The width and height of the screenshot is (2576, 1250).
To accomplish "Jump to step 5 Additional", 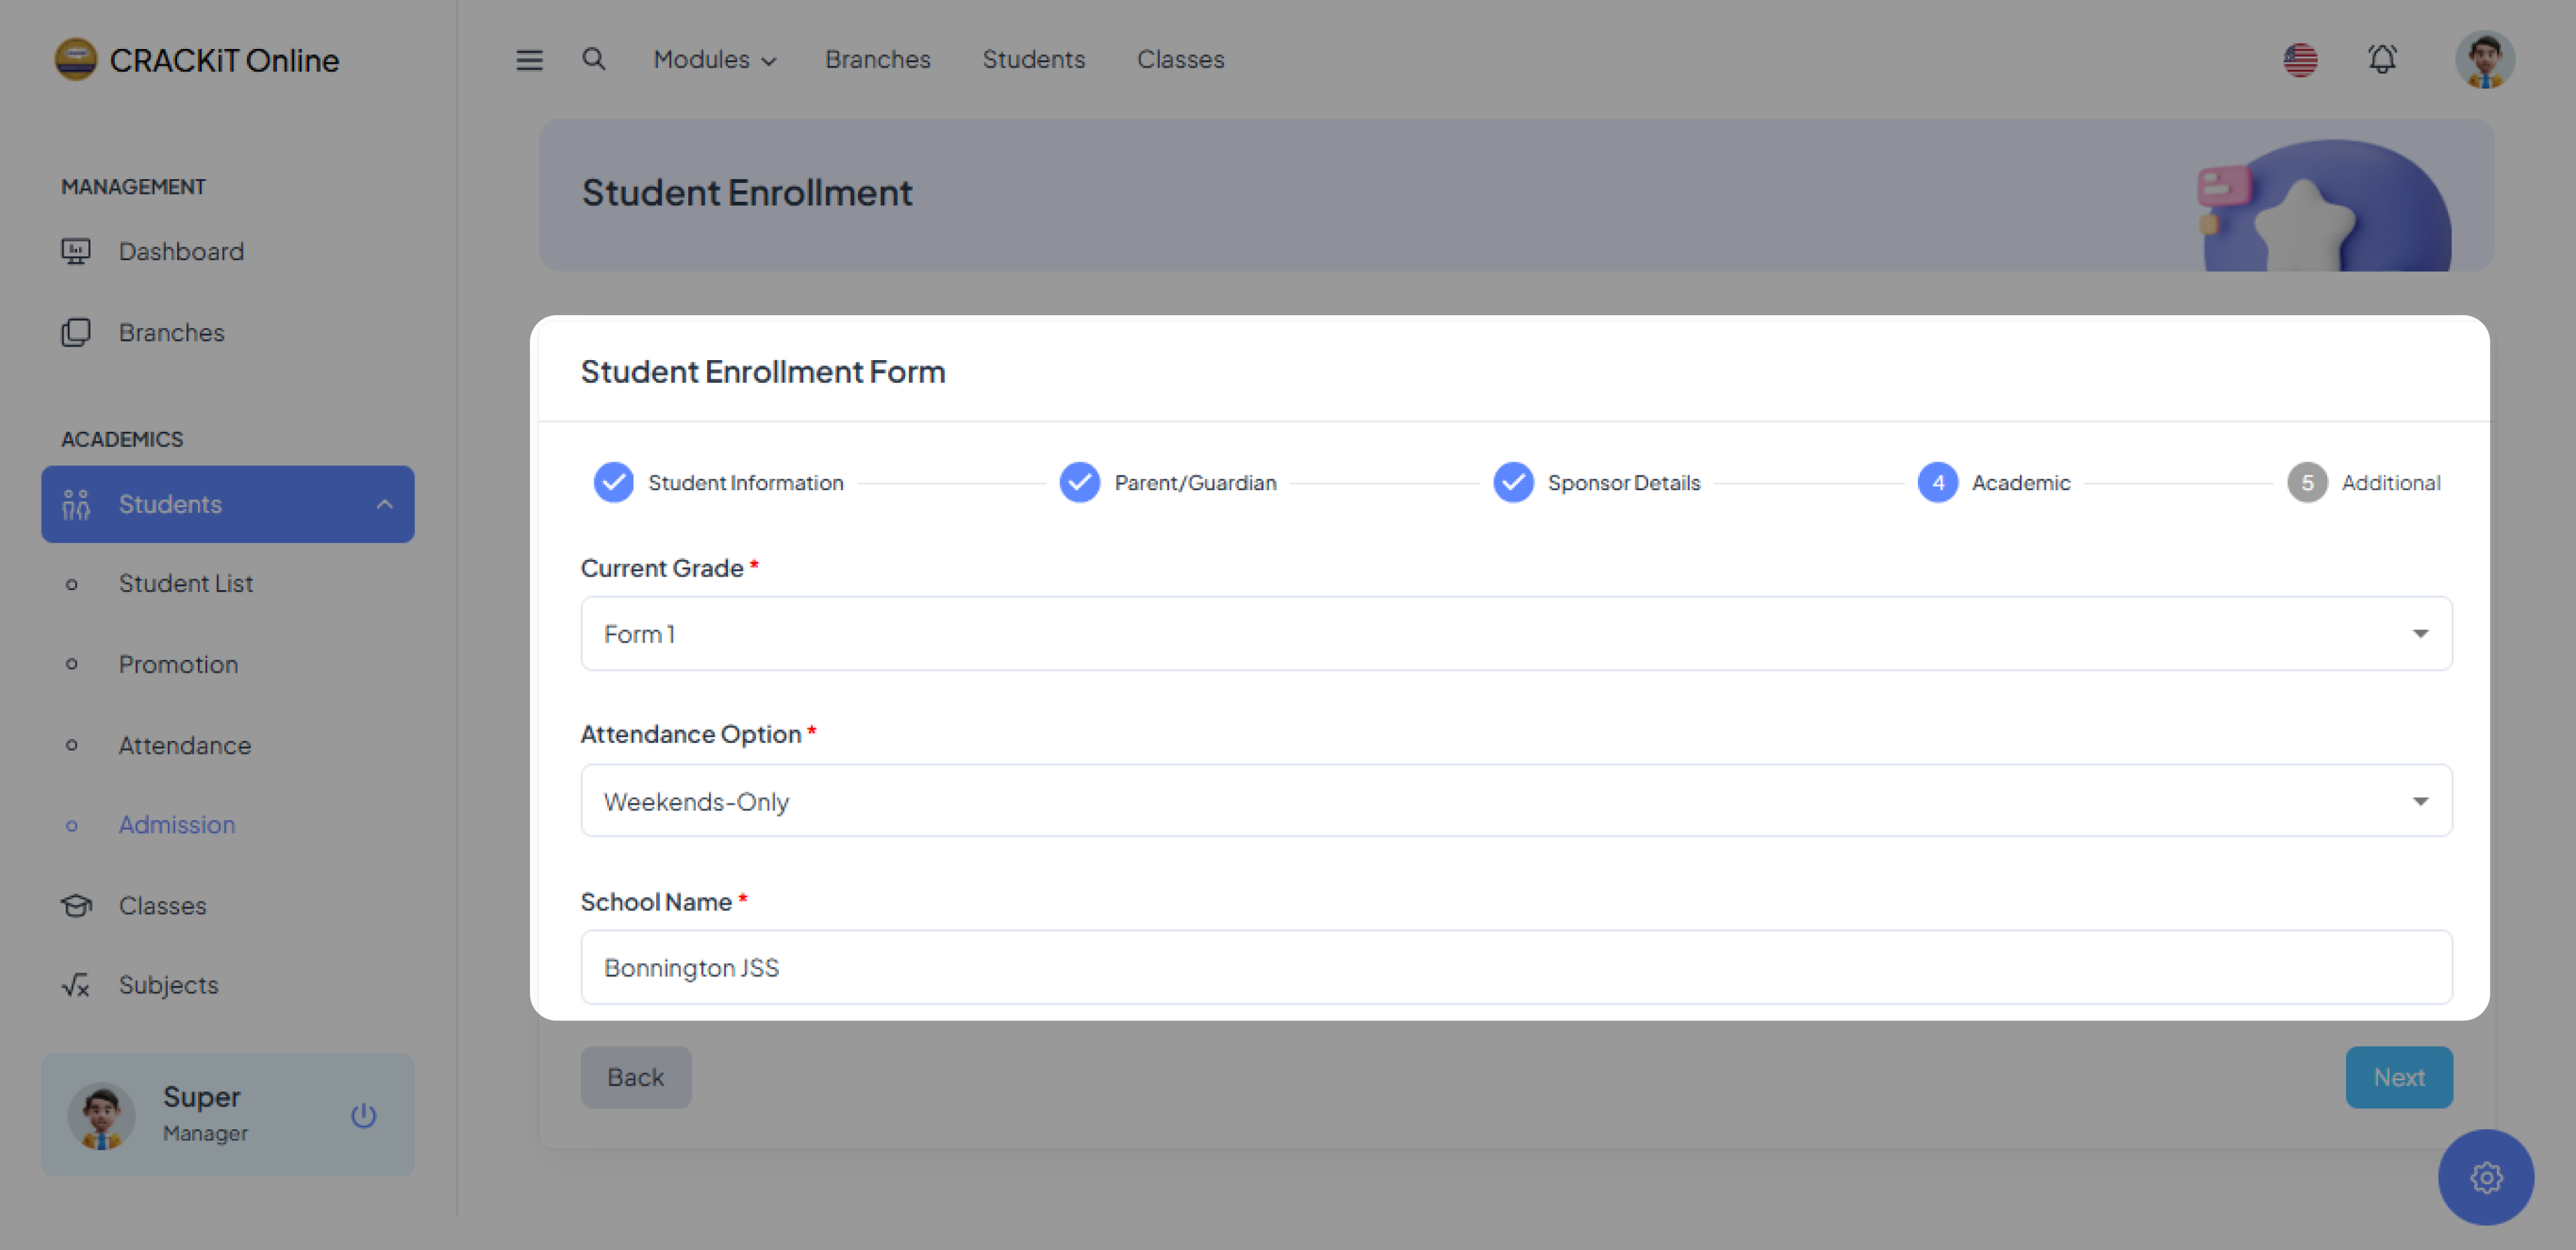I will 2306,483.
